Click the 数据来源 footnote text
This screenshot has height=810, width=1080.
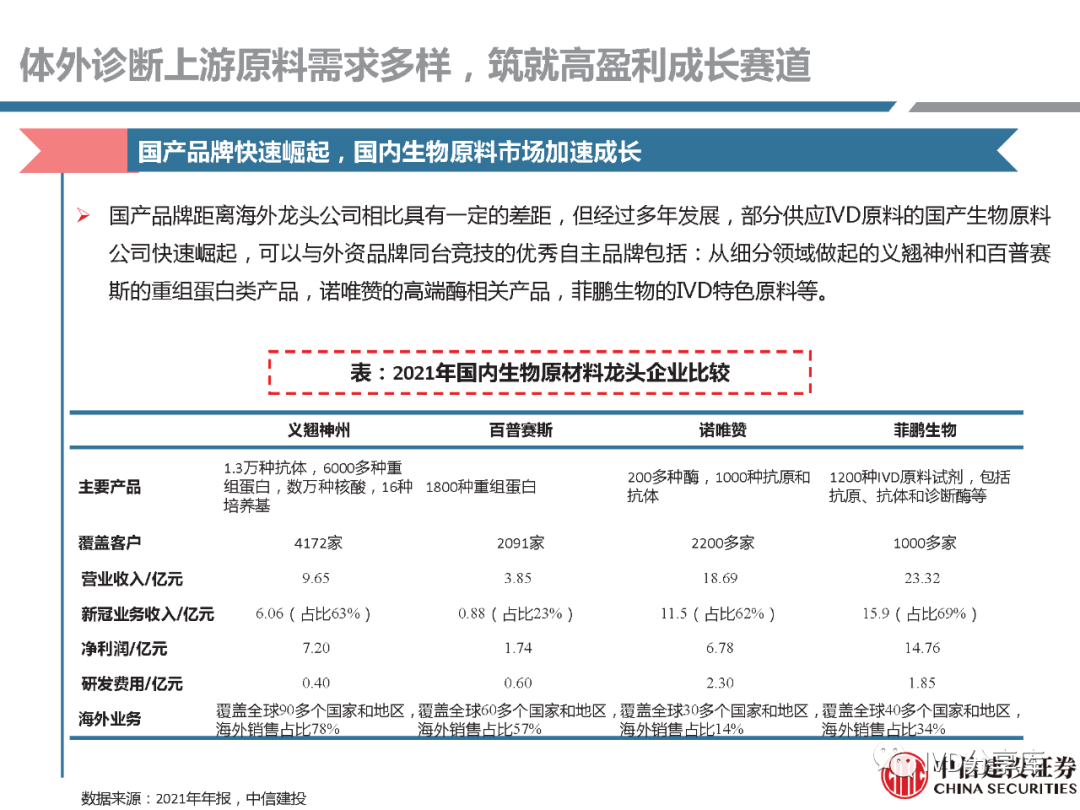(193, 797)
